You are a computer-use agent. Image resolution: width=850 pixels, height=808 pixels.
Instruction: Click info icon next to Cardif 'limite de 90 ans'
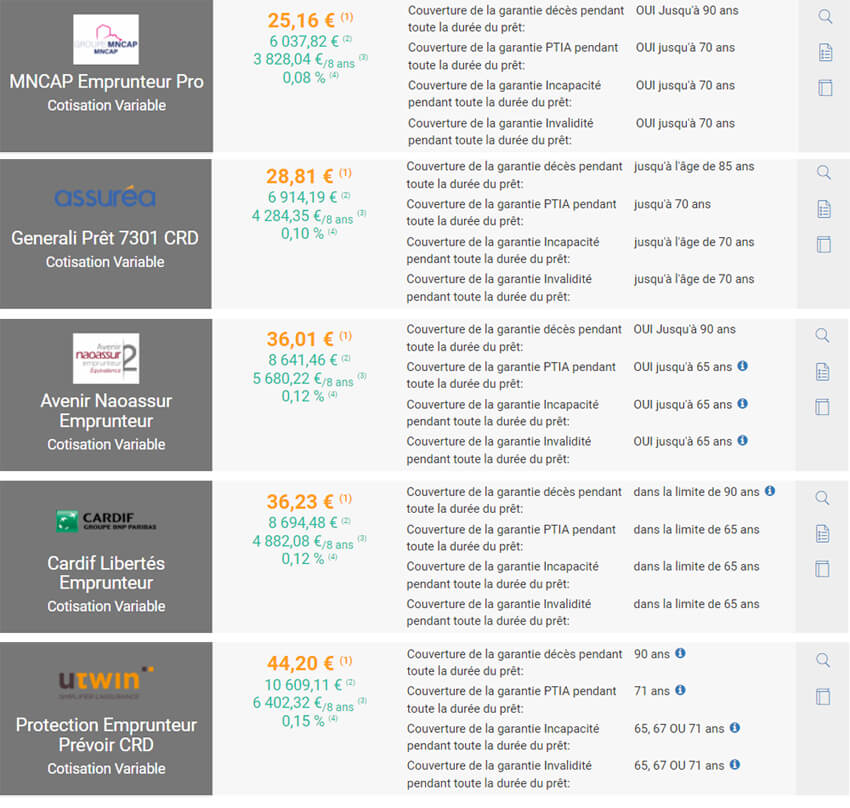(x=770, y=492)
